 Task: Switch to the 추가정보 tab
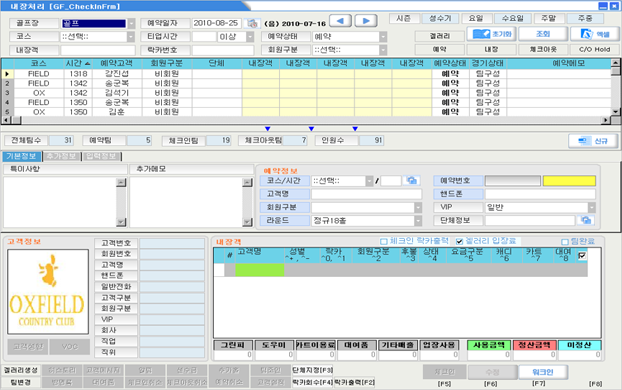tap(61, 156)
